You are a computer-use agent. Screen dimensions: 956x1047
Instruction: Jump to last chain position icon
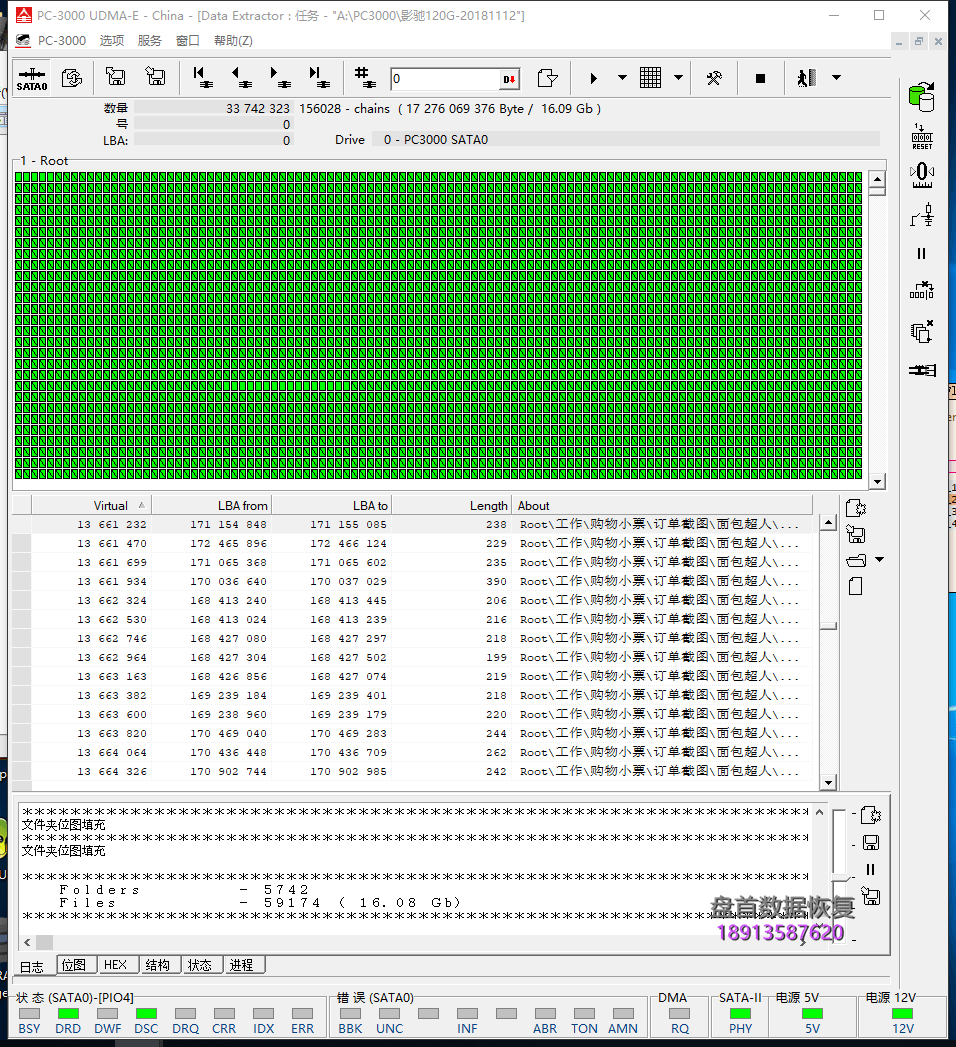(319, 77)
